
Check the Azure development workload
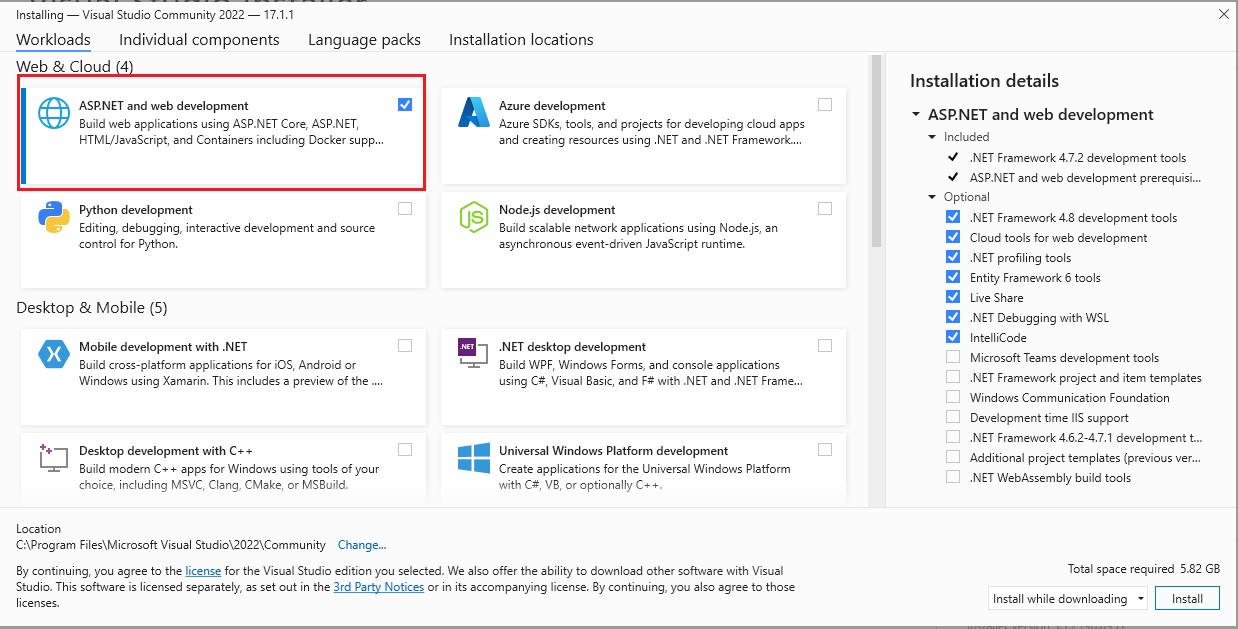pyautogui.click(x=825, y=104)
